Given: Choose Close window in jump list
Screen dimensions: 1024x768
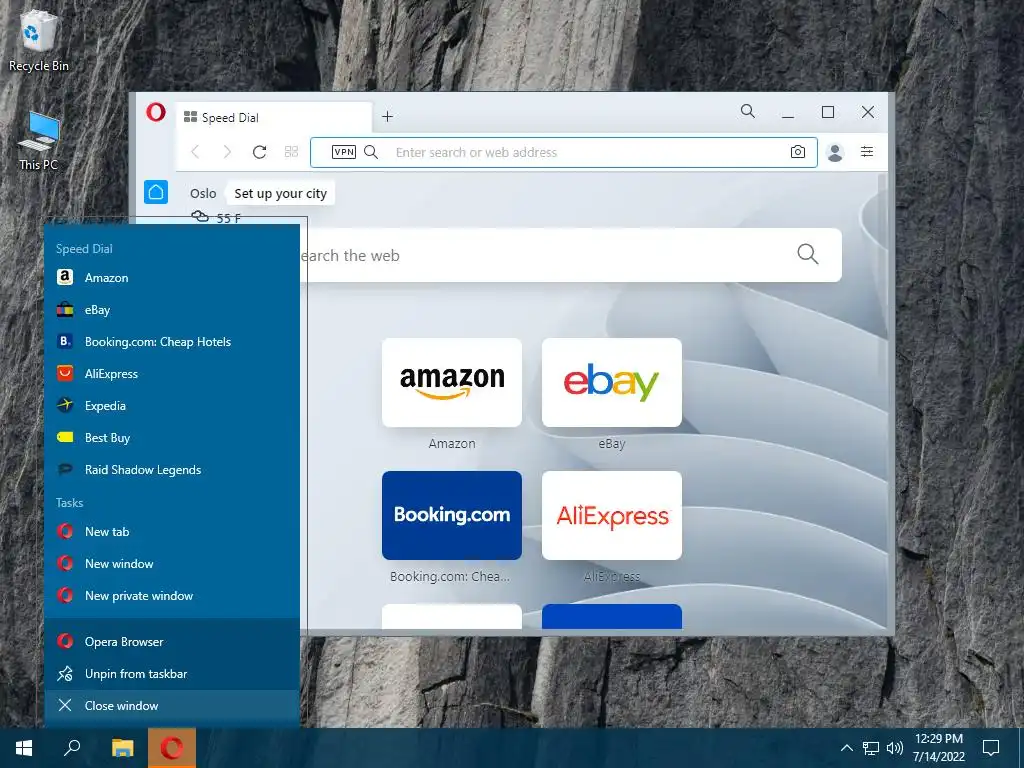Looking at the screenshot, I should pos(172,705).
